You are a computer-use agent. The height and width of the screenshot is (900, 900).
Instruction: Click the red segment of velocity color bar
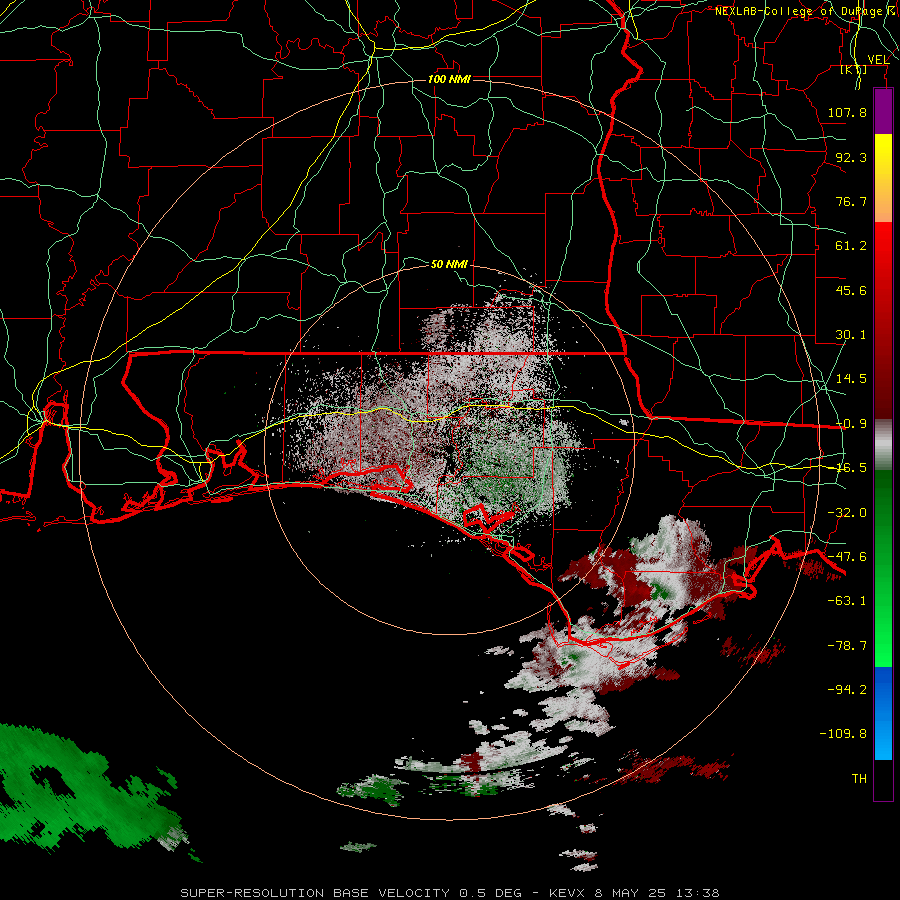[x=883, y=320]
